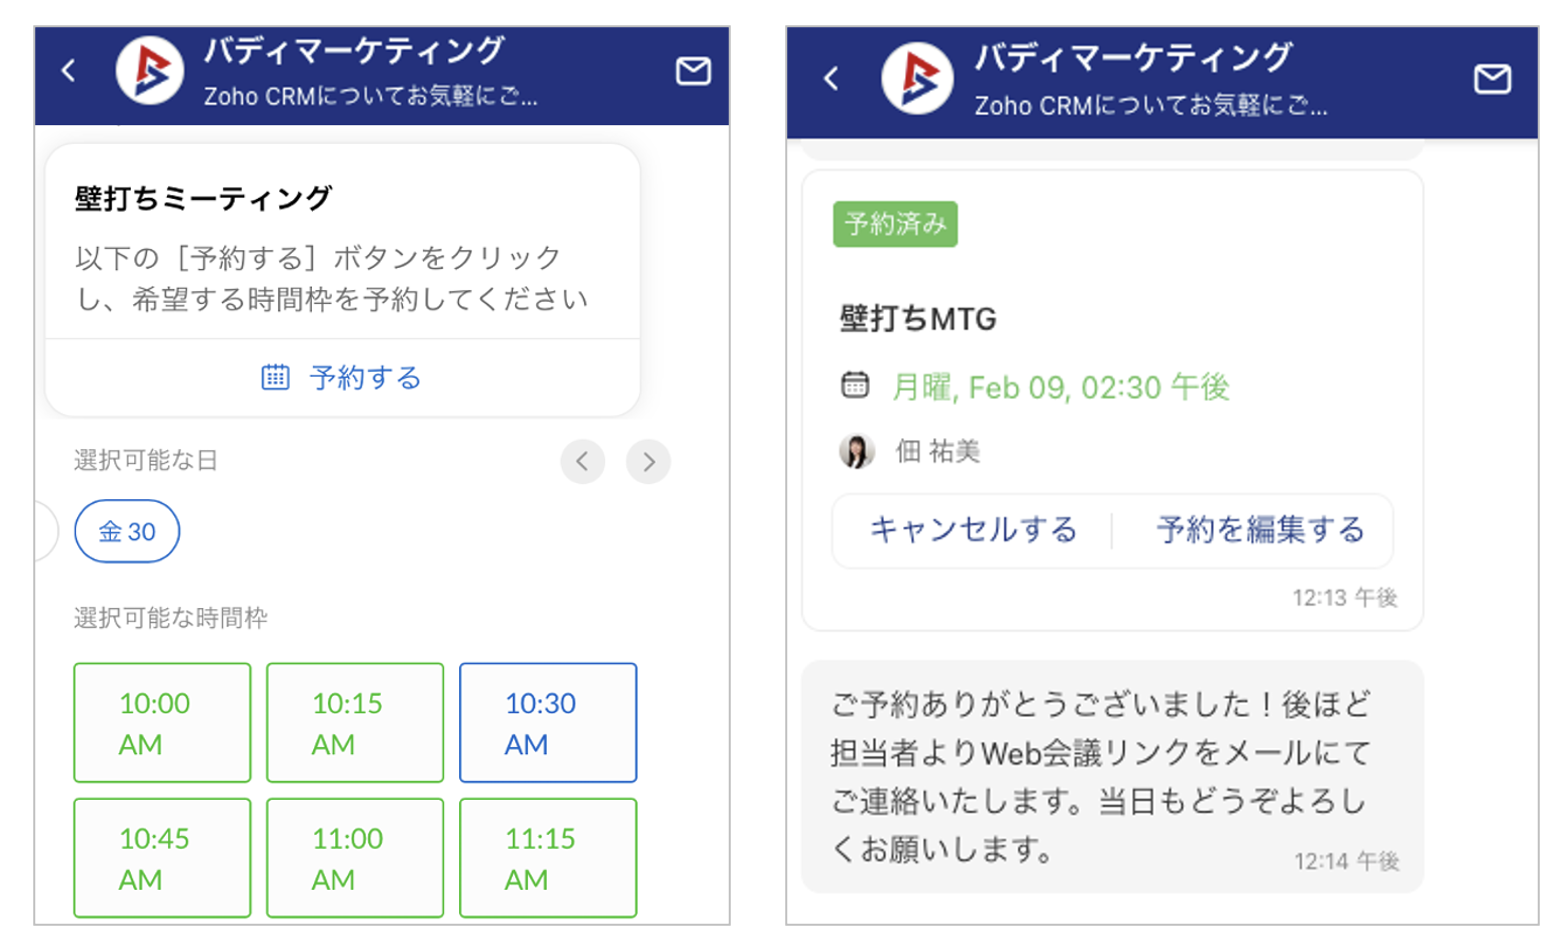Viewport: 1568px width, 950px height.
Task: Click 予約を編集する to edit booking
Action: coord(1260,530)
